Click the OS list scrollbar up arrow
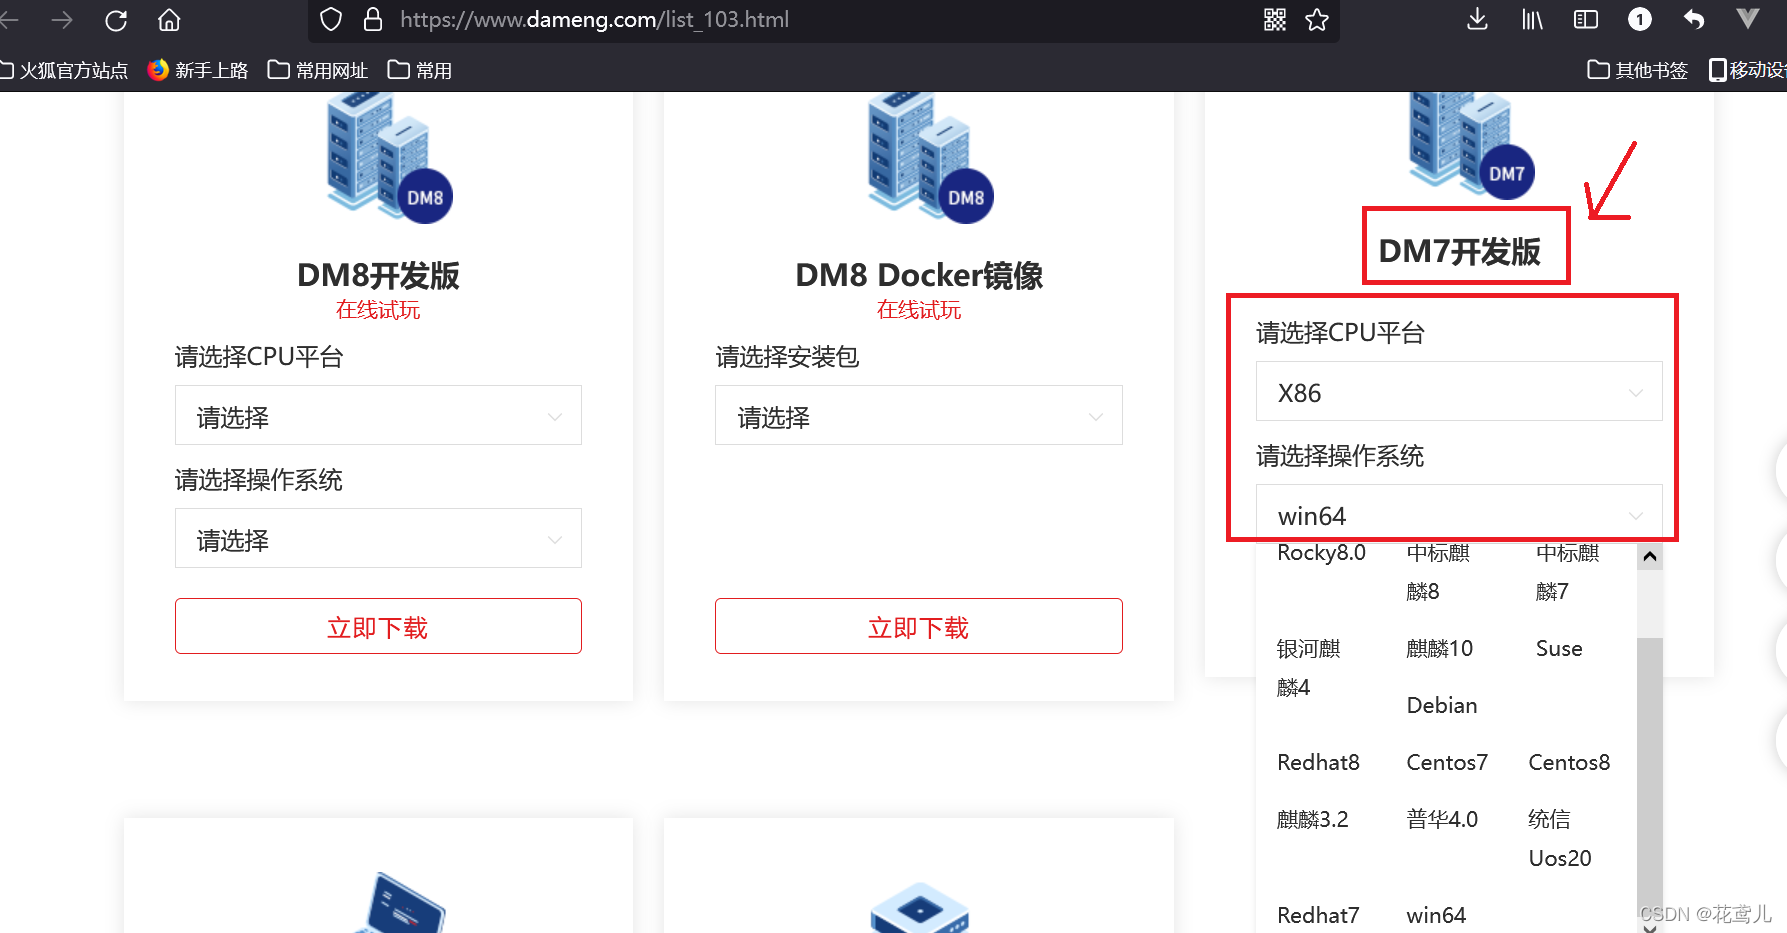Screen dimensions: 1787x933 1650,556
